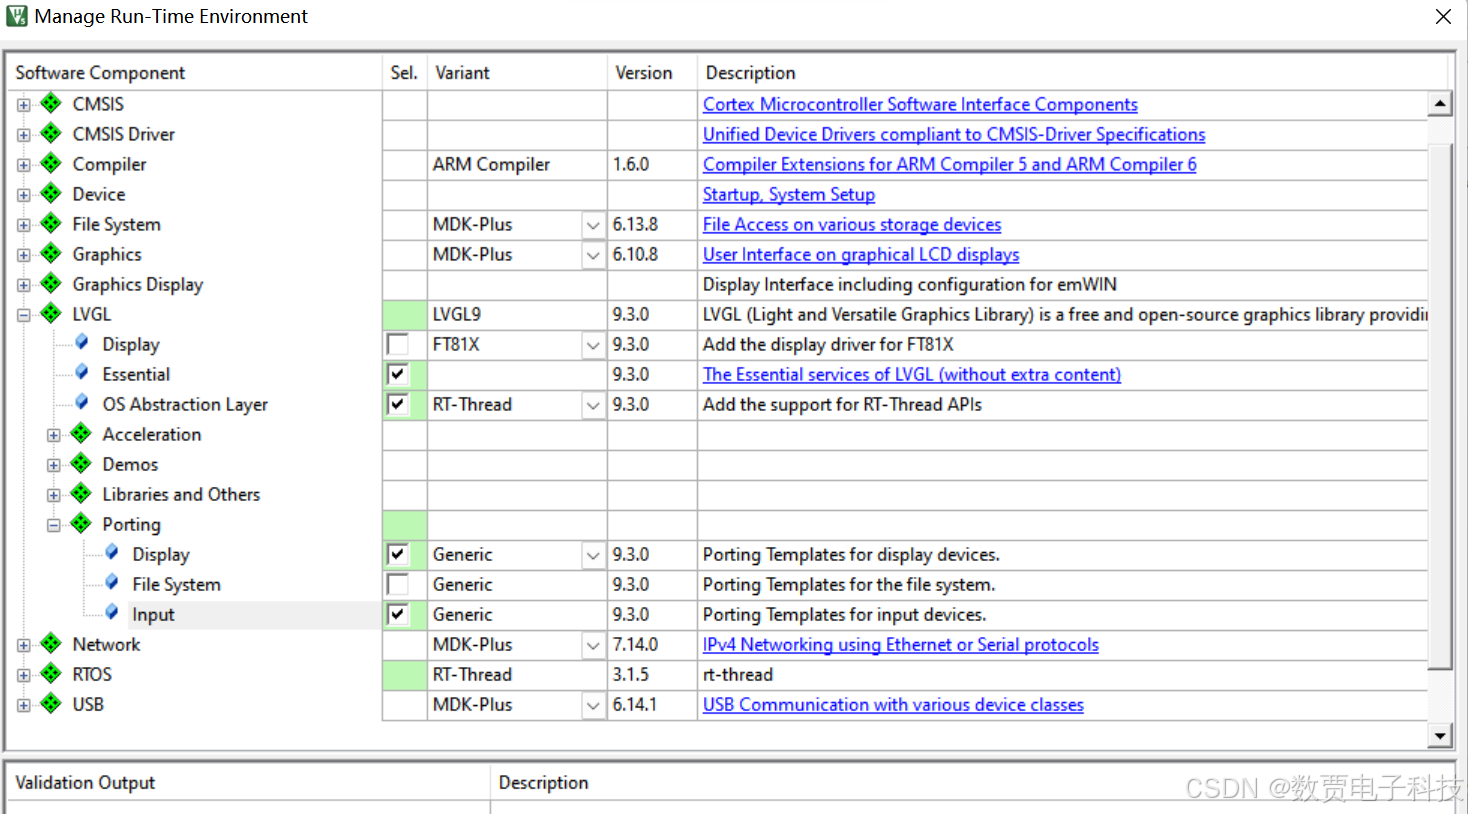Click the CMSIS green diamond icon
Screen dimensions: 1468x814
(x=51, y=103)
